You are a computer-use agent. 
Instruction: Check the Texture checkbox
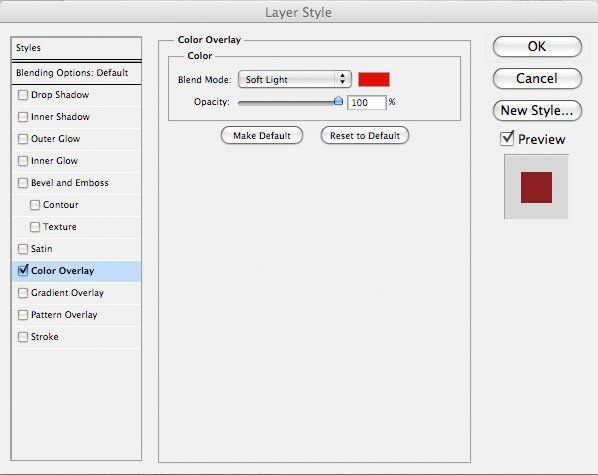point(35,227)
